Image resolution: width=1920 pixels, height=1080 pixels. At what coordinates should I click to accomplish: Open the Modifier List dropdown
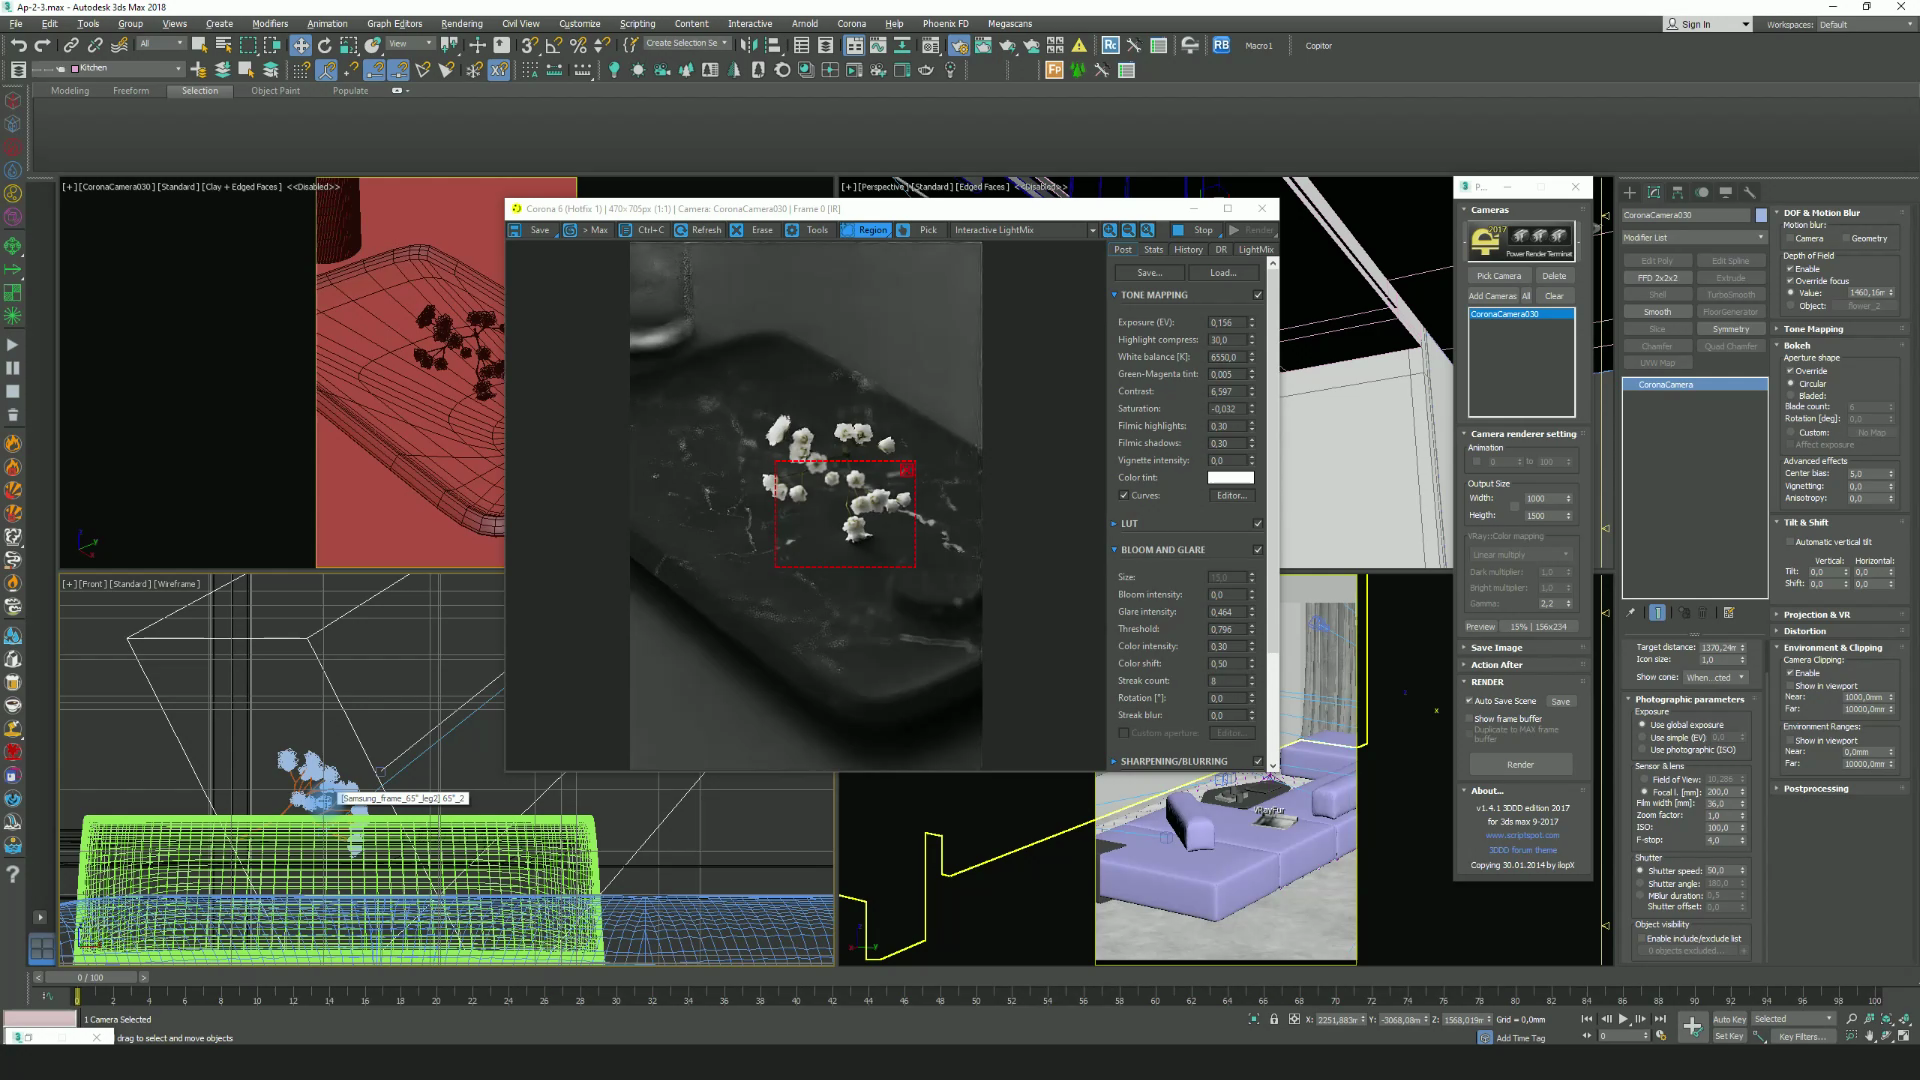1694,238
